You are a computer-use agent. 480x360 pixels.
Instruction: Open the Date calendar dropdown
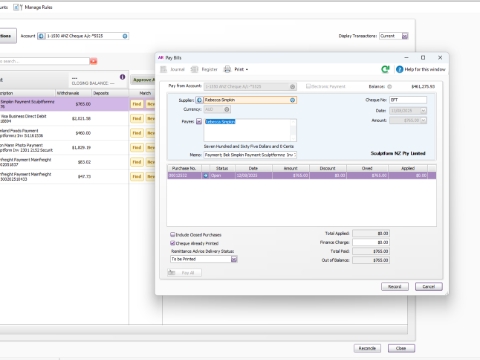pyautogui.click(x=423, y=111)
